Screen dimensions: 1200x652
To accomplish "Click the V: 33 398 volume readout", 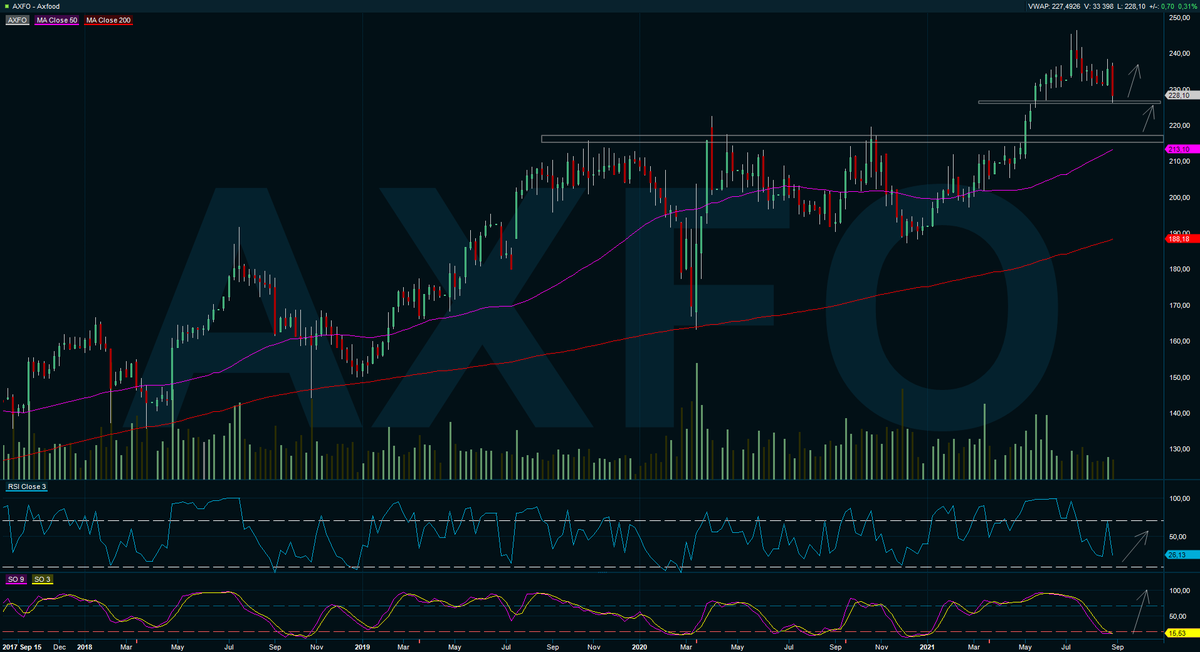I will [1101, 6].
